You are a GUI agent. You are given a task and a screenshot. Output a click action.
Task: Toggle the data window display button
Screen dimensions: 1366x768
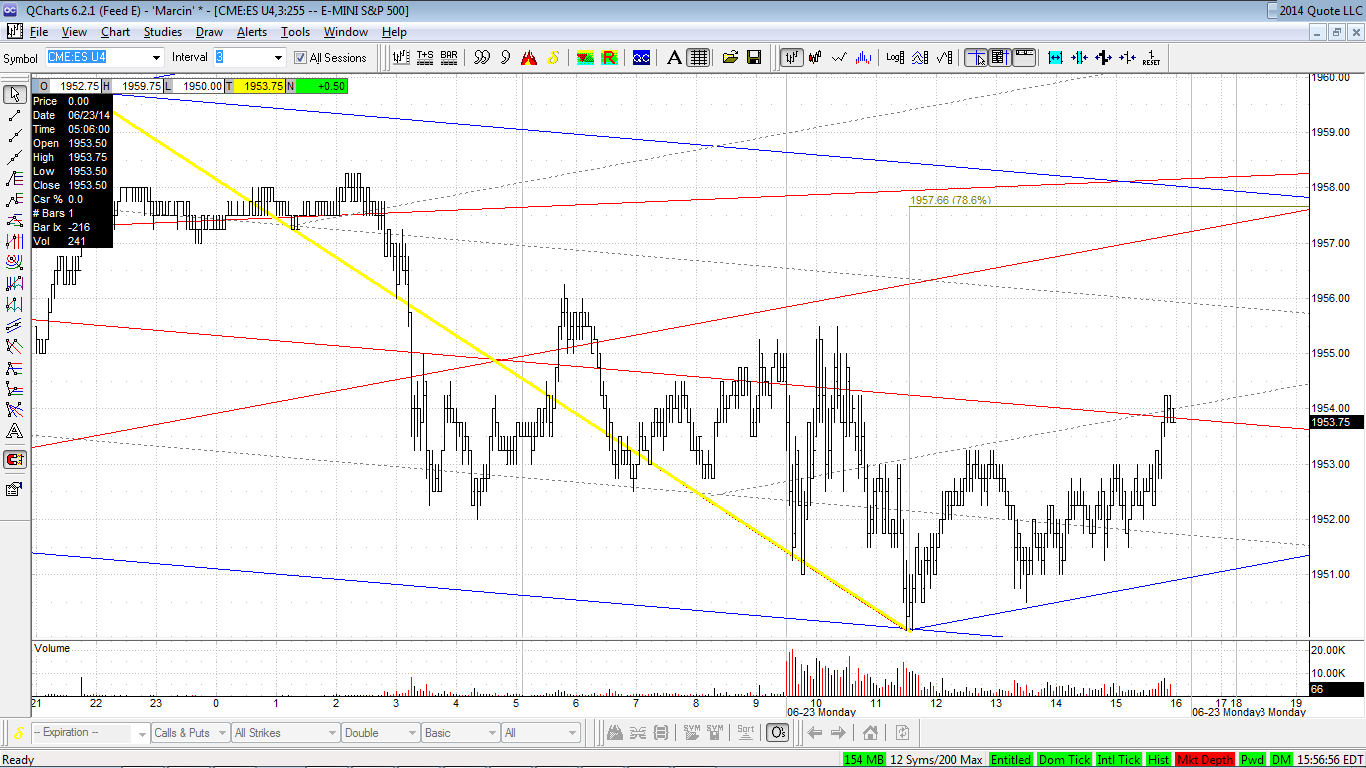coord(999,58)
